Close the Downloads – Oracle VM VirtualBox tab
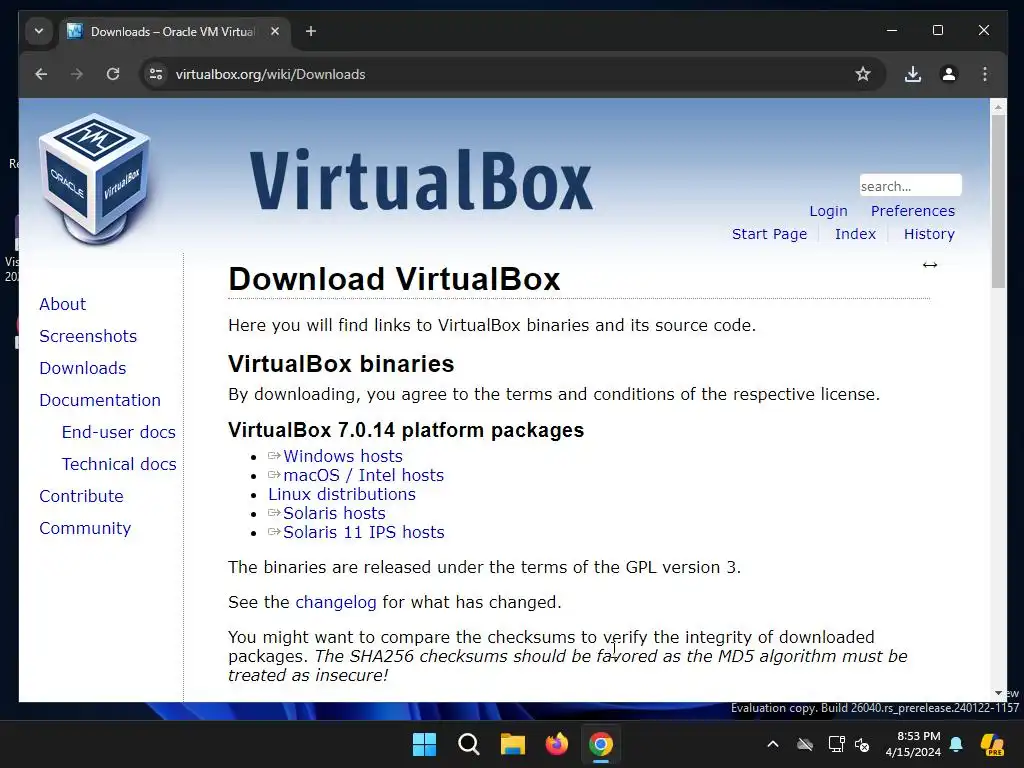This screenshot has height=768, width=1024. pos(275,31)
